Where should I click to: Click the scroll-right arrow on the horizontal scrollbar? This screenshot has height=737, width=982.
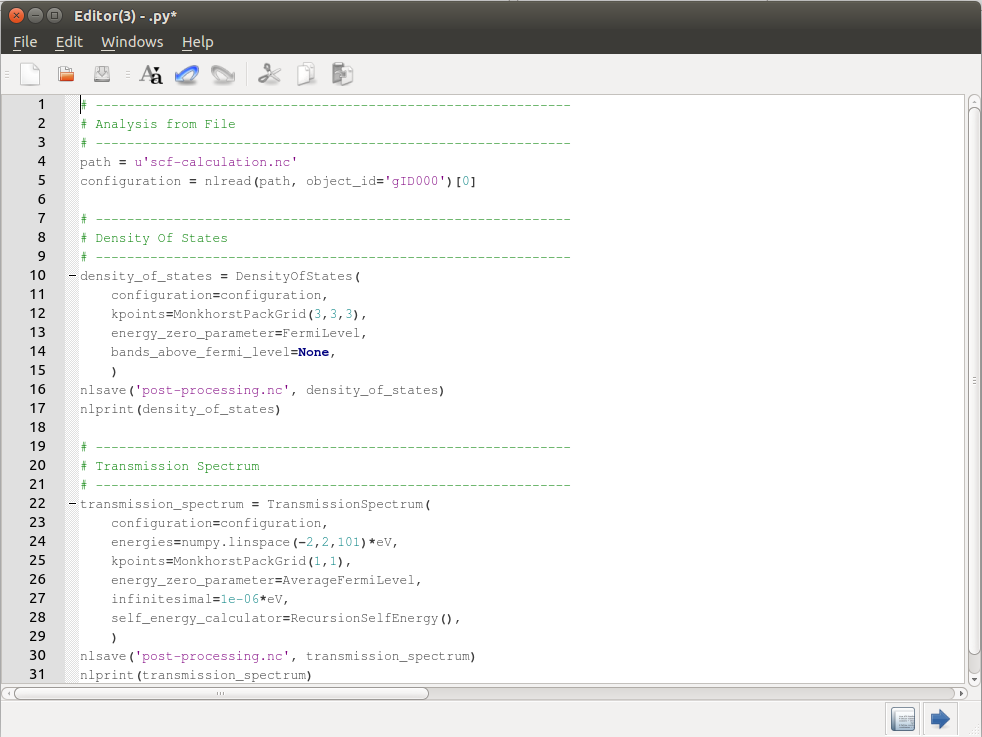point(962,693)
